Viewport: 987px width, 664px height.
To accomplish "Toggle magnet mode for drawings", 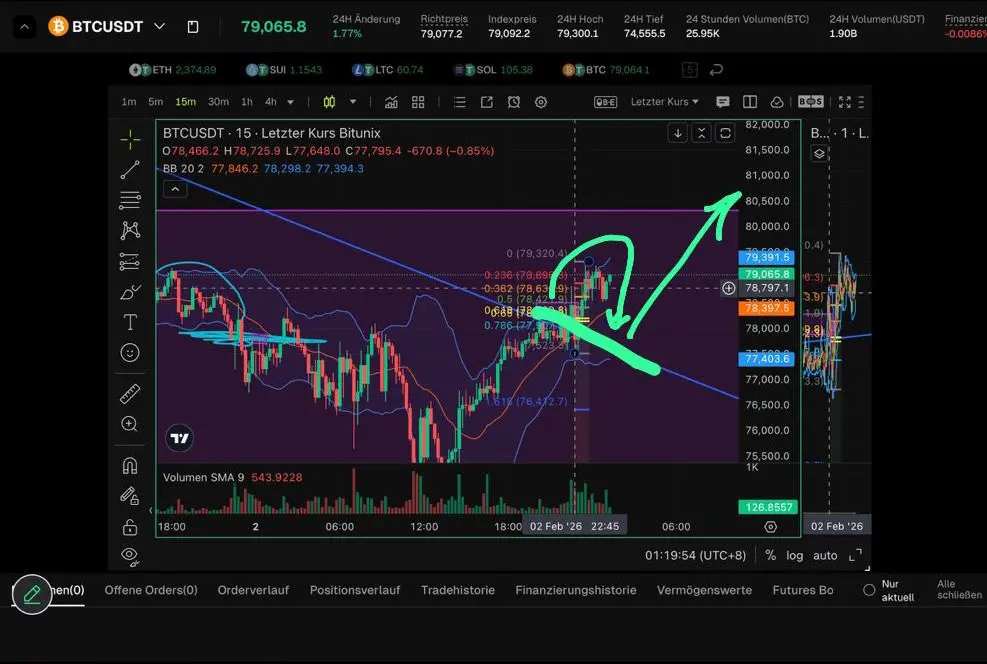I will tap(130, 466).
